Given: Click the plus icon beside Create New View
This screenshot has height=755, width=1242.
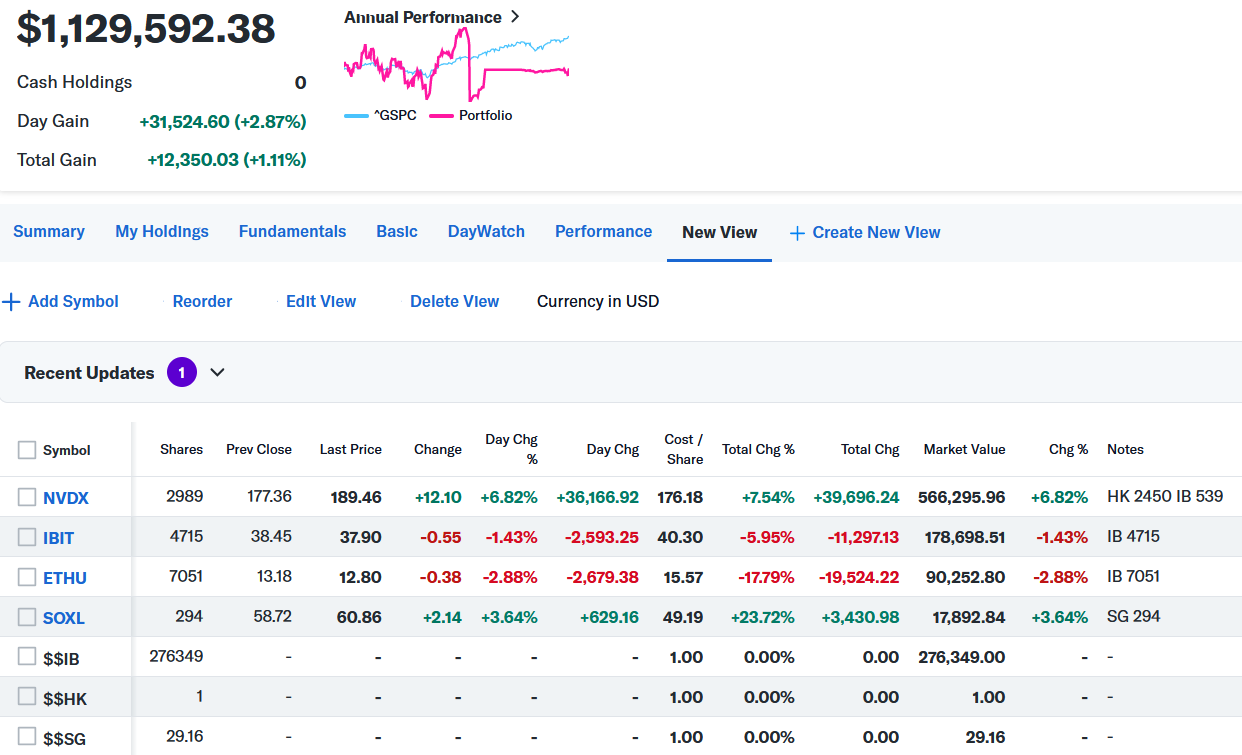Looking at the screenshot, I should pos(797,233).
